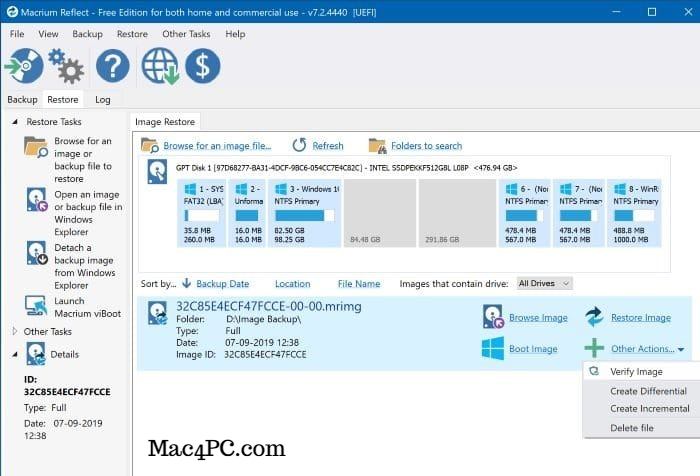Click the Backup Date sort arrow icon
Screen dimensions: 700x476
[x=187, y=283]
